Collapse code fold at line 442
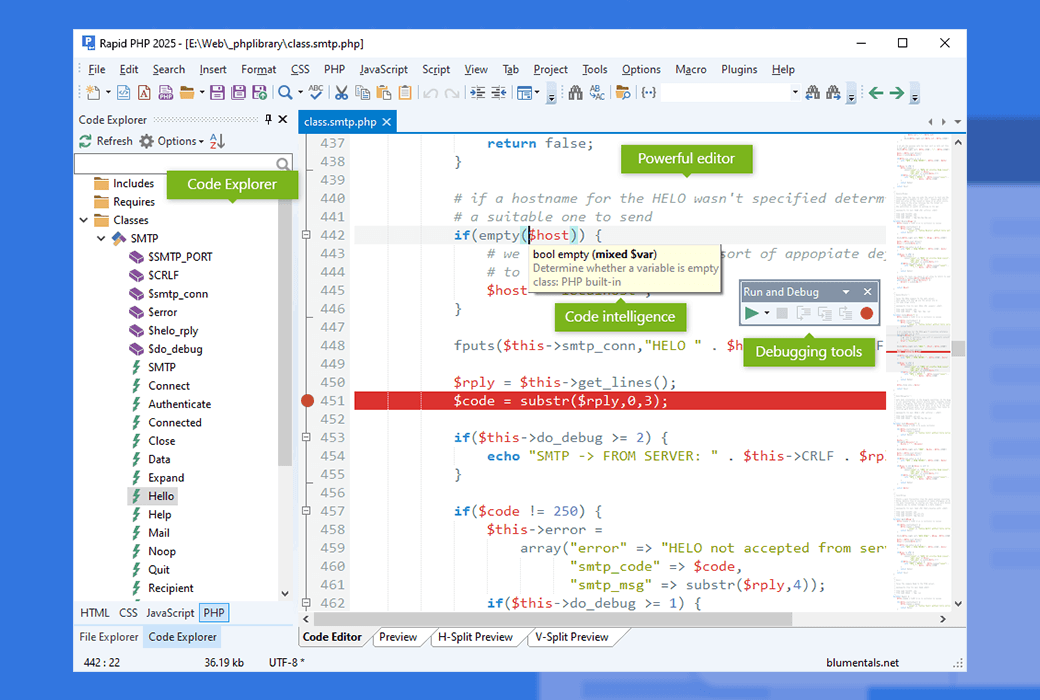 coord(306,235)
